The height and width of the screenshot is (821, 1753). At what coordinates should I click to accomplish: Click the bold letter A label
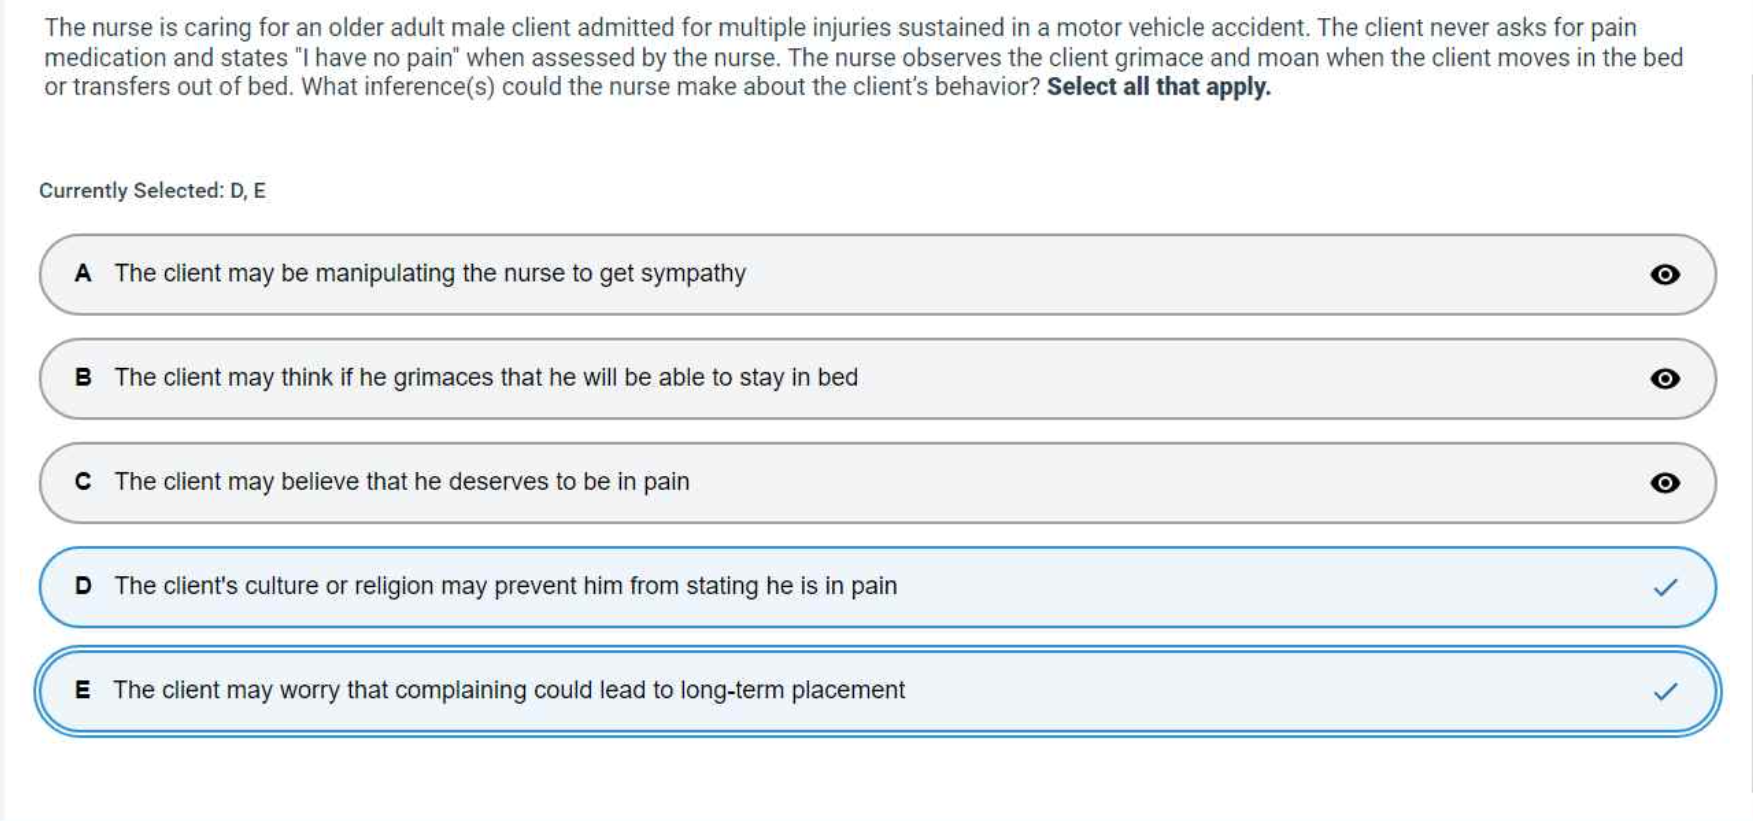click(83, 273)
